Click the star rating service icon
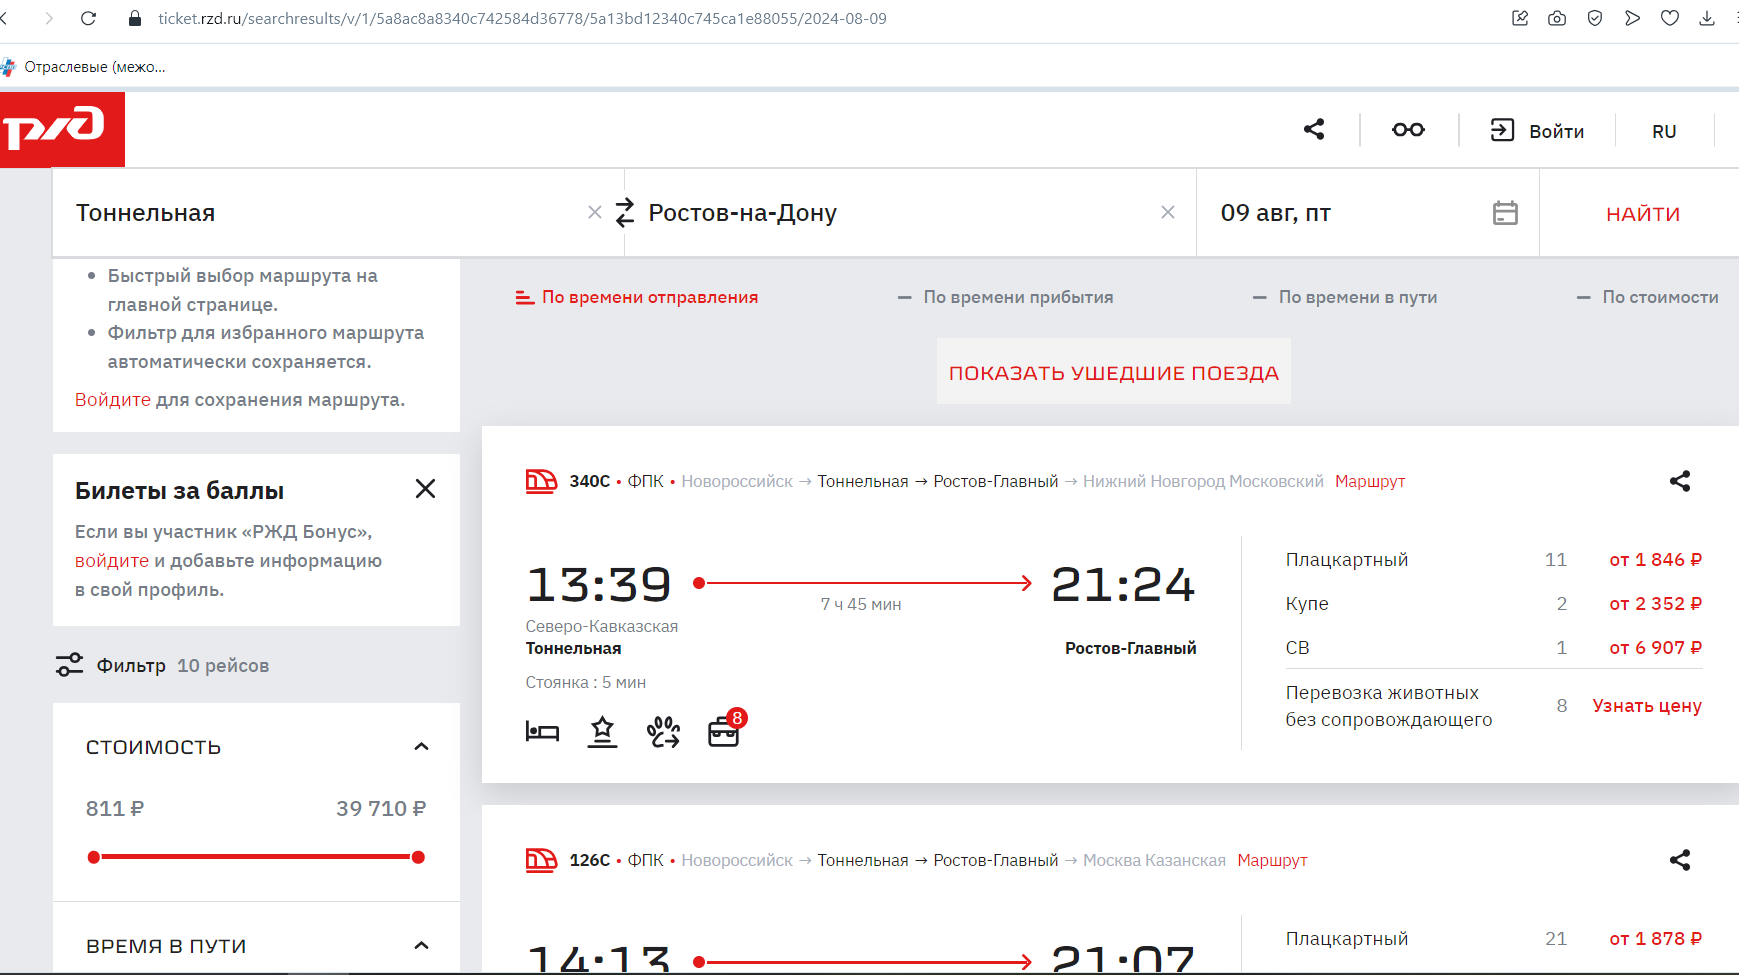 [x=602, y=732]
